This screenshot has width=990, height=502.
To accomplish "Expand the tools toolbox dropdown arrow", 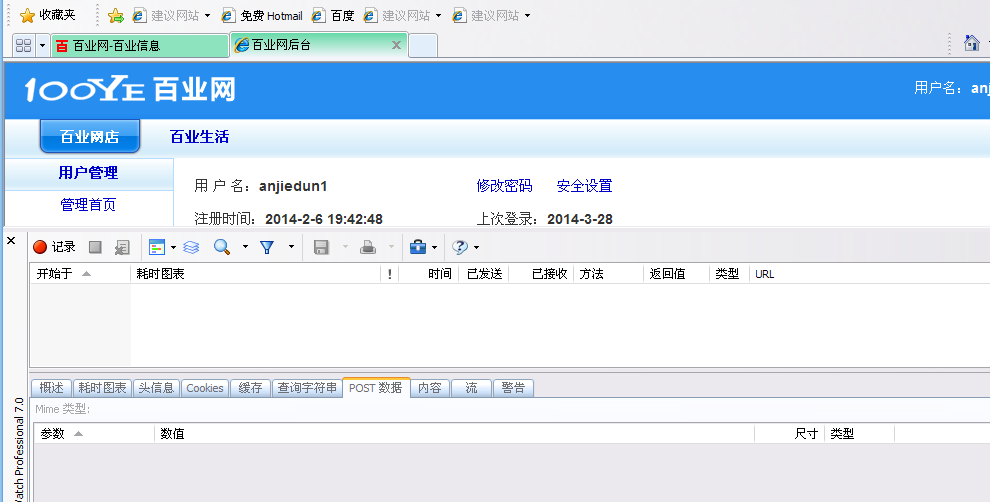I will coord(434,248).
